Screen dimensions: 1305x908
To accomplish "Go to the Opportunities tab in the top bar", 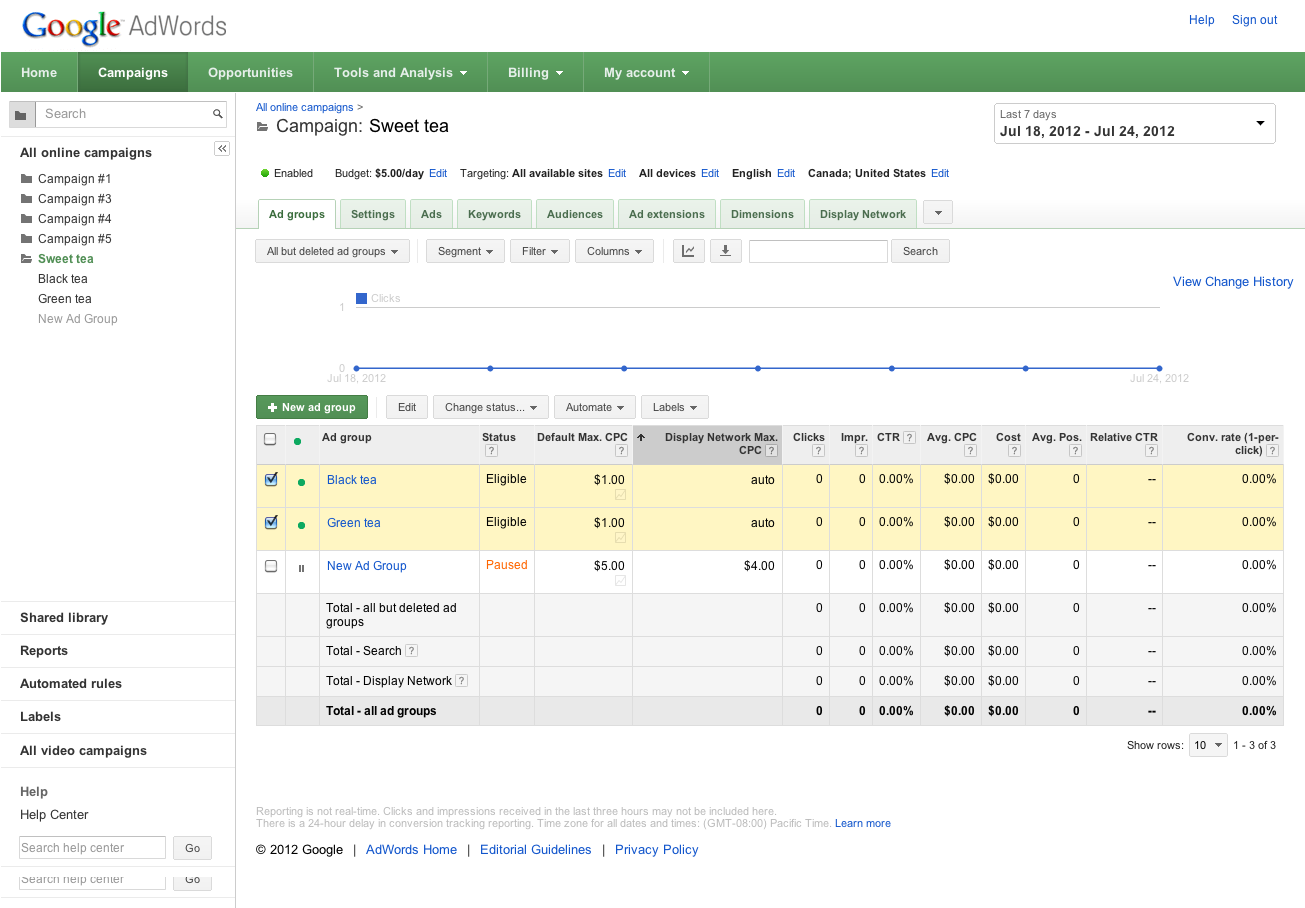I will tap(250, 72).
